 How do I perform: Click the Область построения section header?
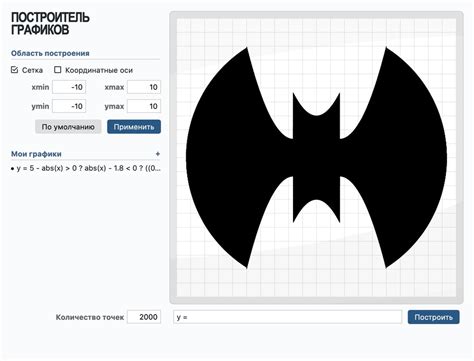(50, 53)
